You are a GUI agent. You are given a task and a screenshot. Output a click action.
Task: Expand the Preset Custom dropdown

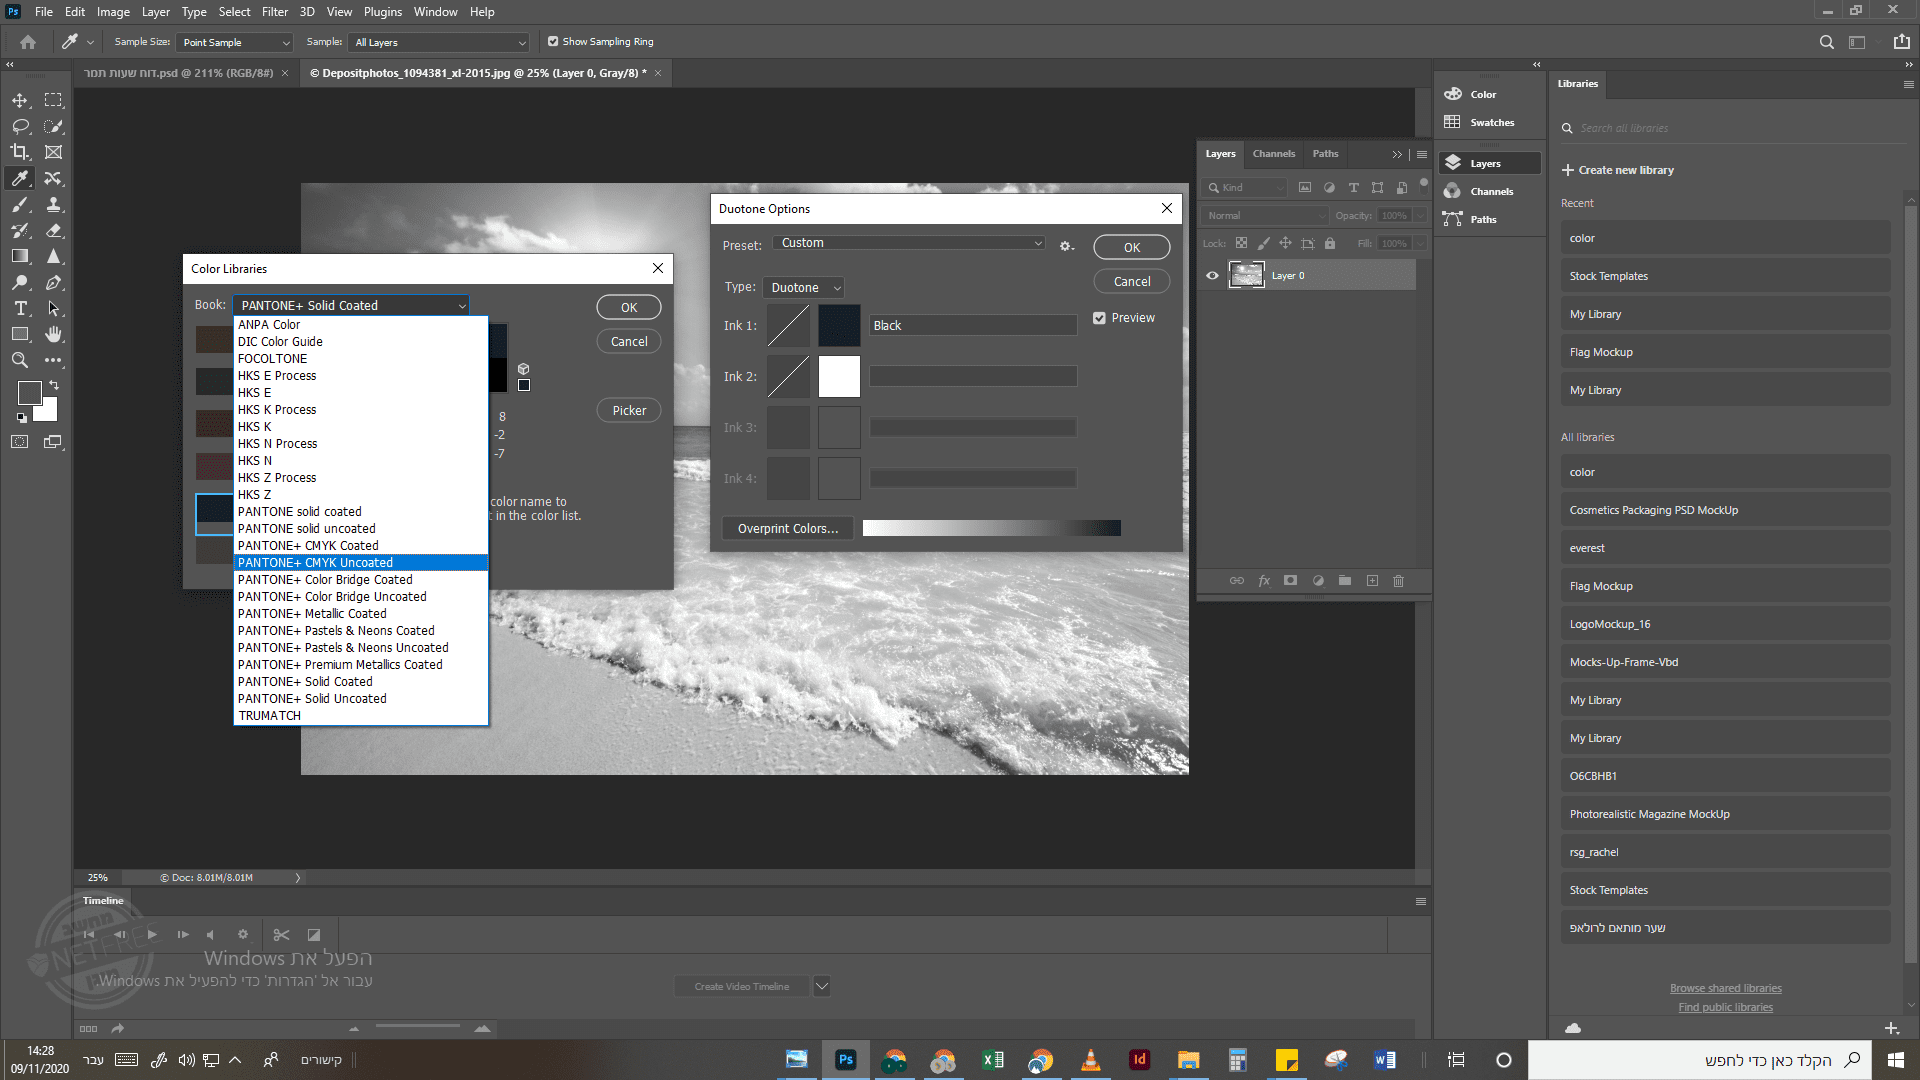point(910,243)
